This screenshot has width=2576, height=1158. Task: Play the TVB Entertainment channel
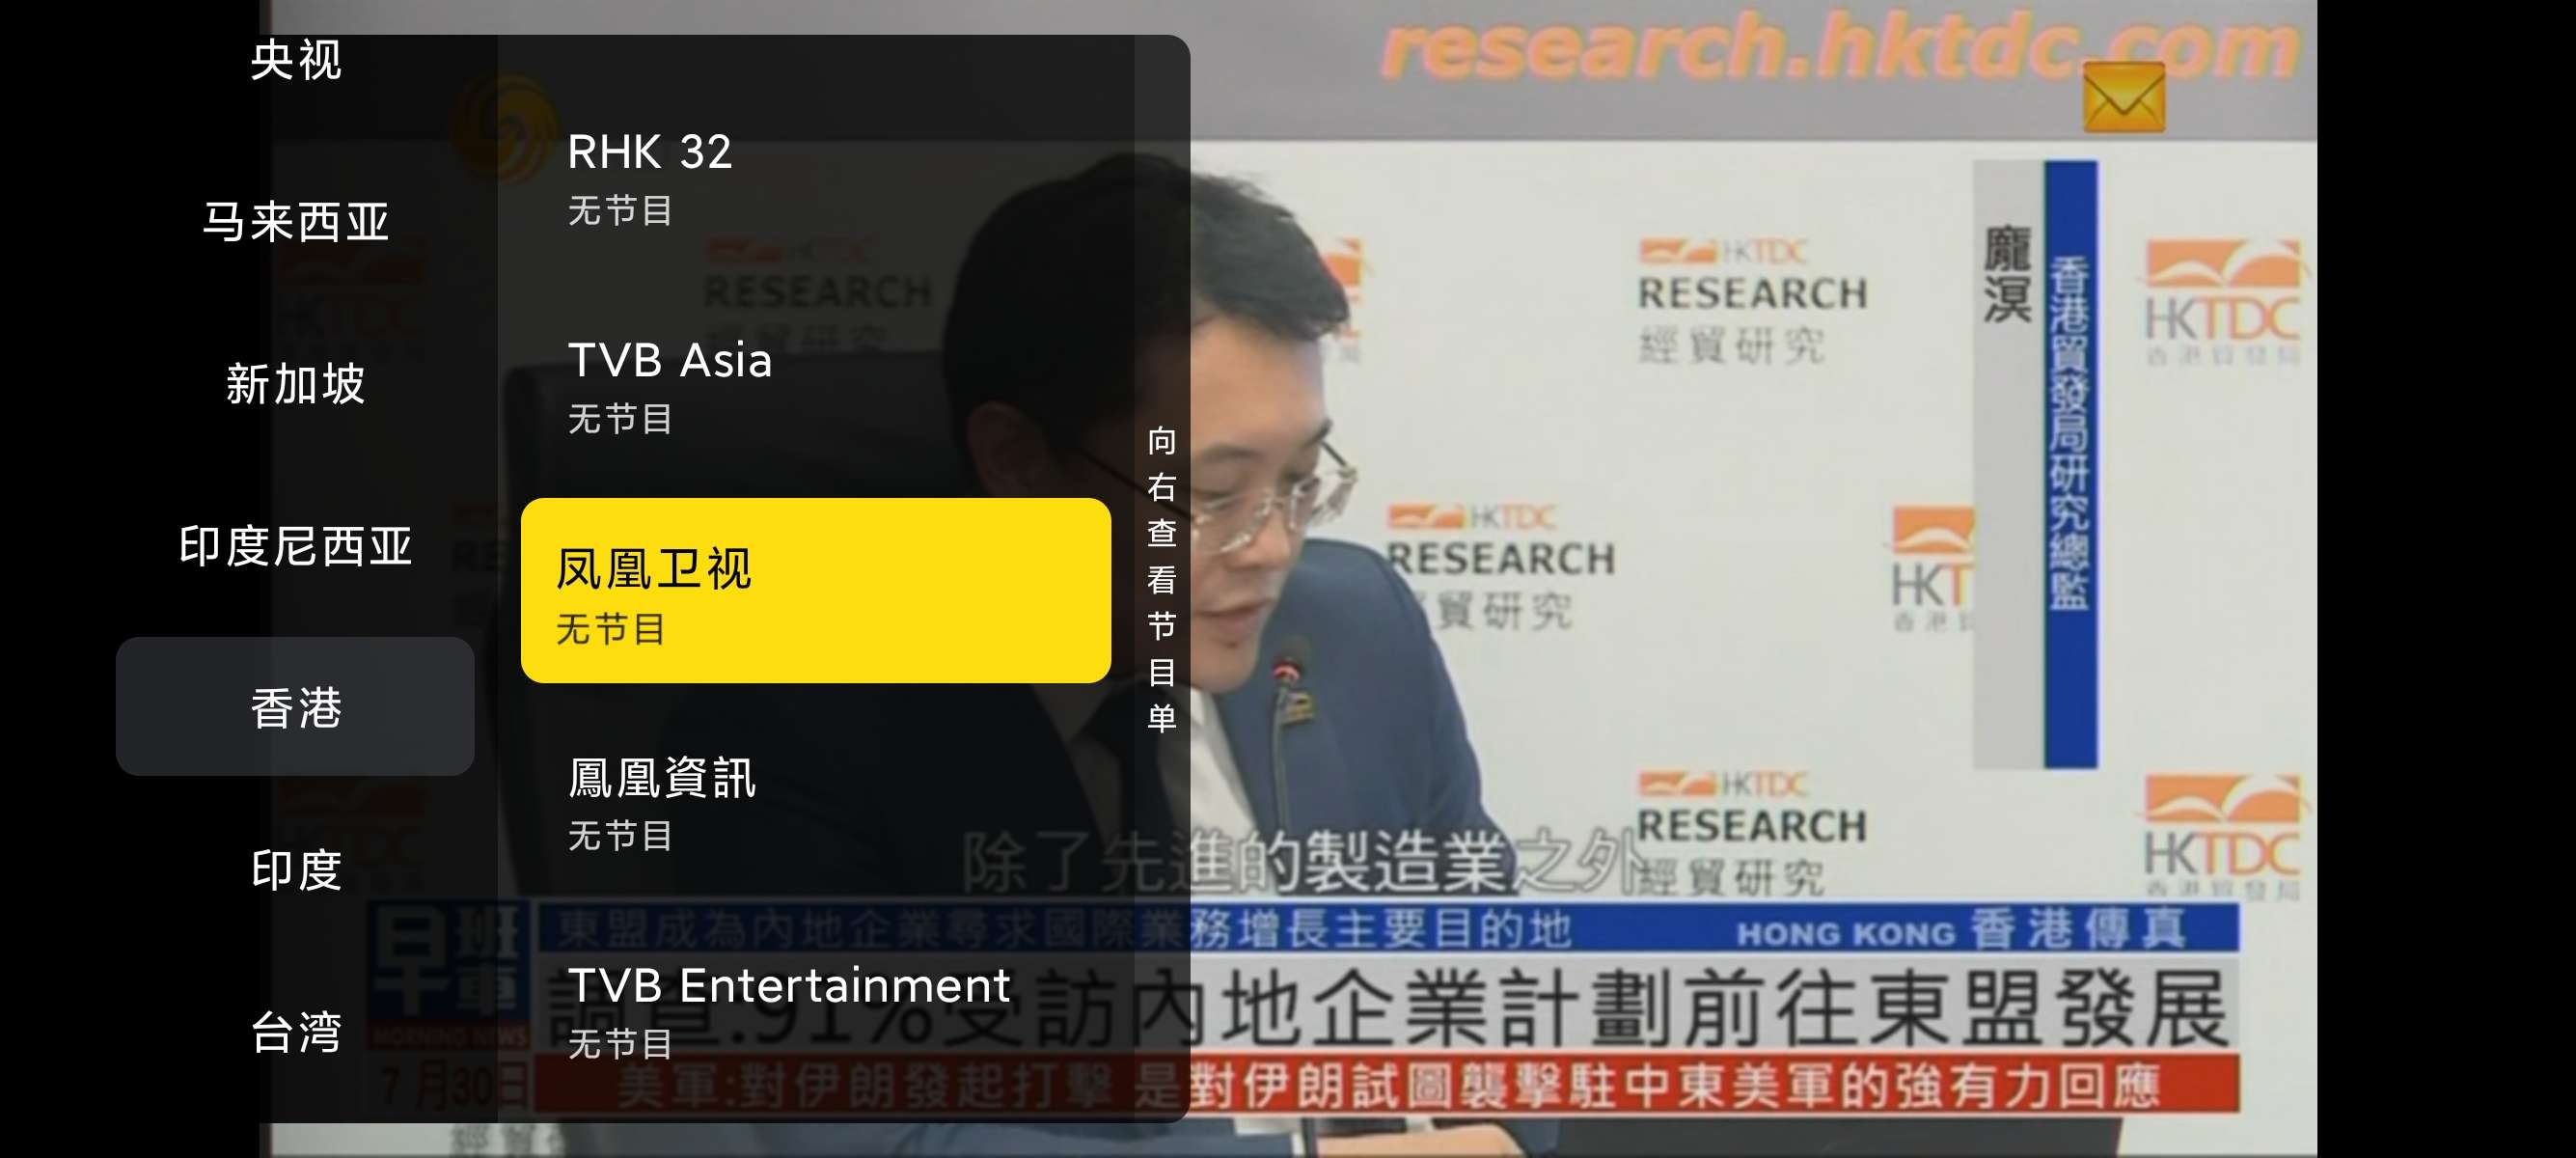click(816, 1010)
